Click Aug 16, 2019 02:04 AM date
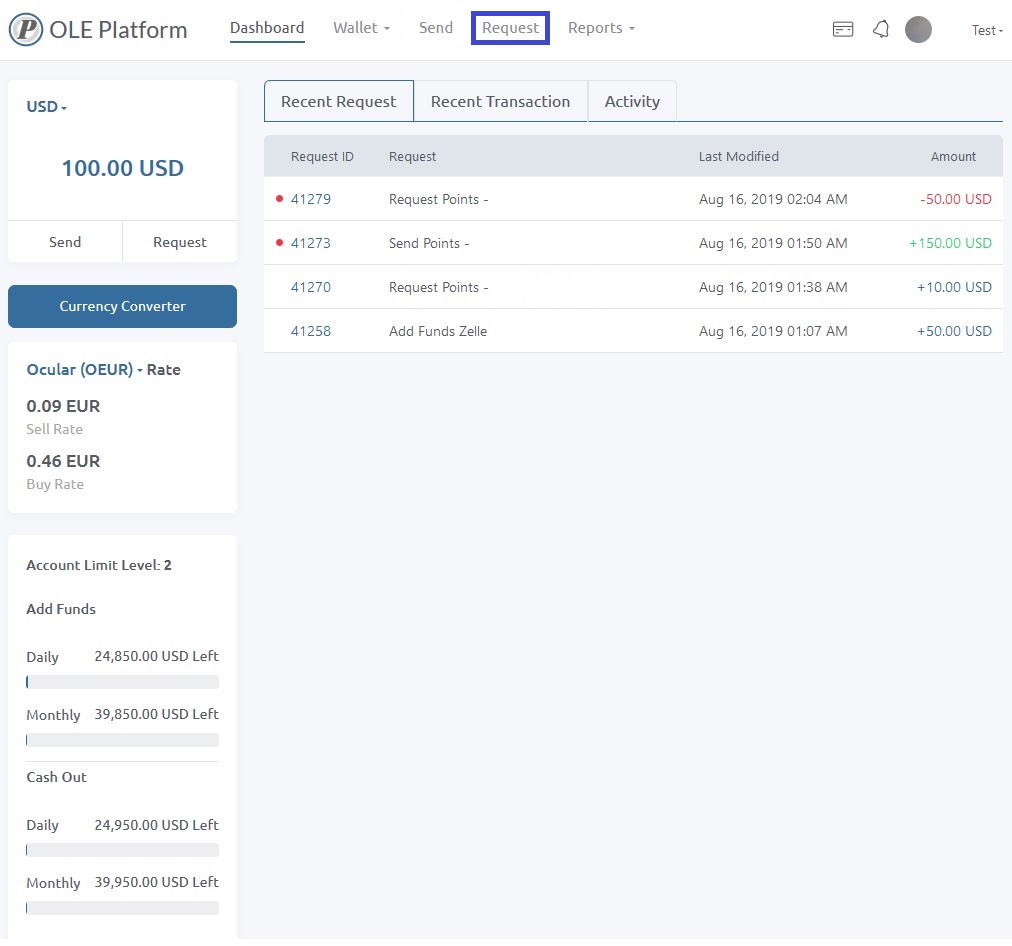This screenshot has height=946, width=1012. 773,199
